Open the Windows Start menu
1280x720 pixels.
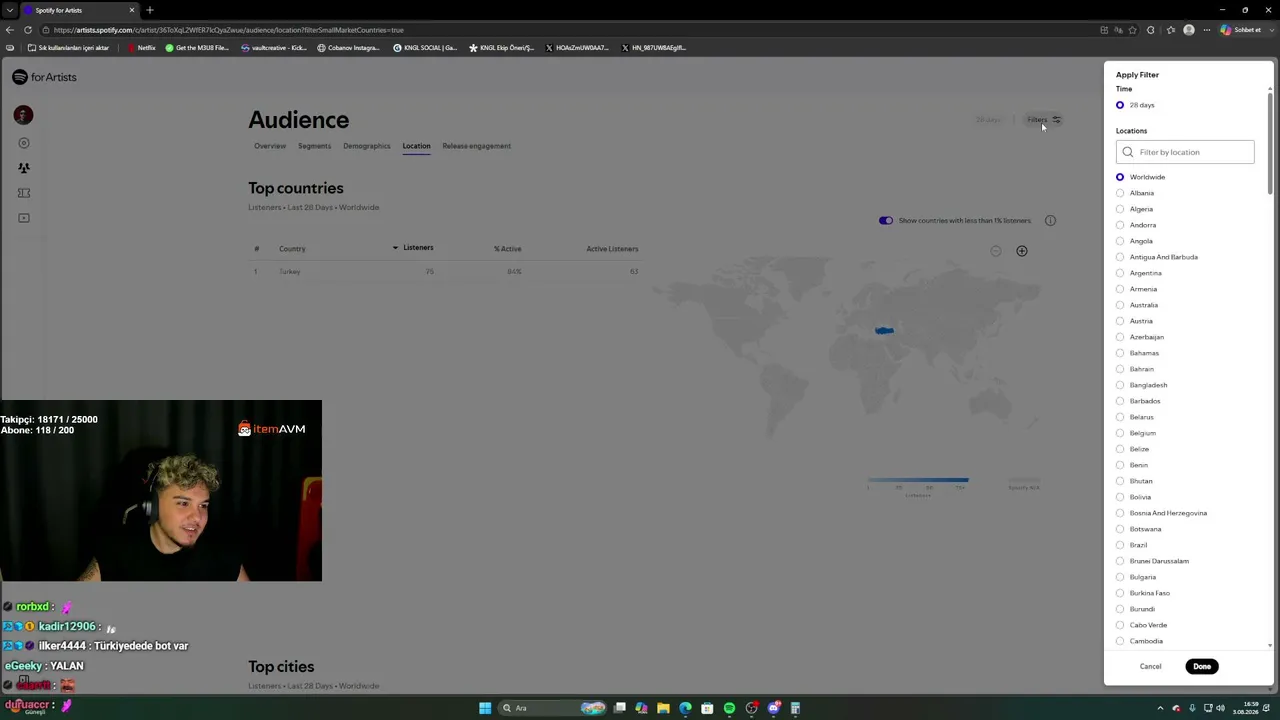(485, 708)
